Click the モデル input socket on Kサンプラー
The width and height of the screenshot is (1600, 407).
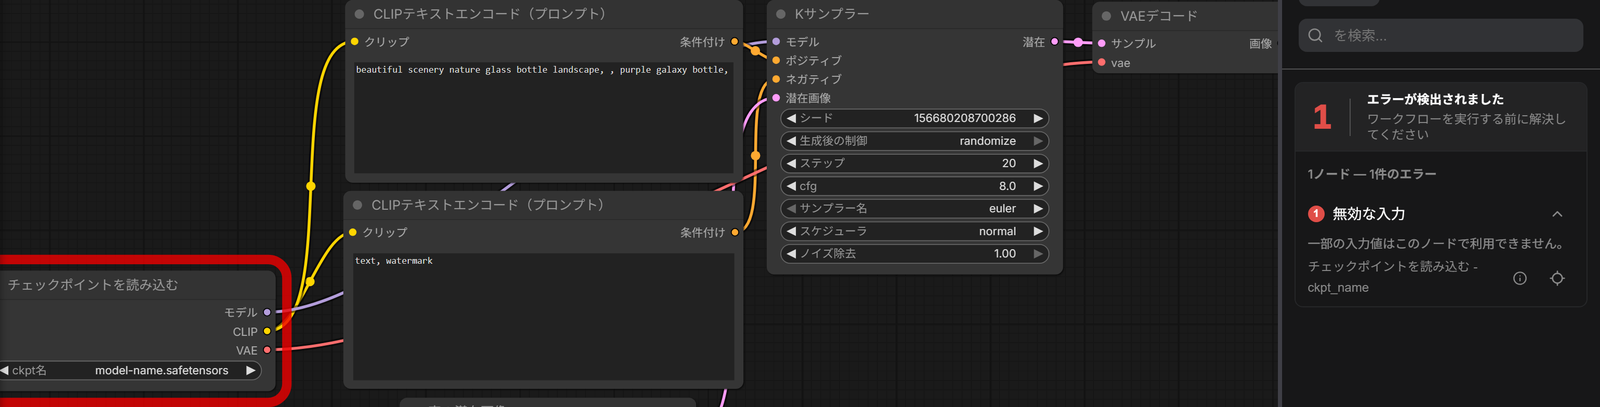click(776, 42)
